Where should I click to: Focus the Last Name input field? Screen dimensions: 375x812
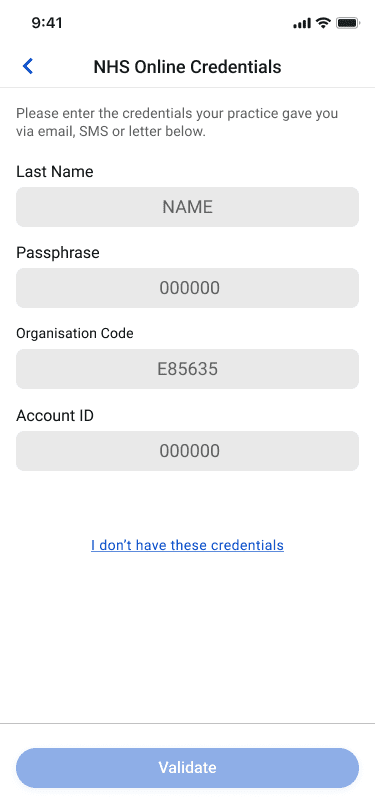click(x=188, y=207)
